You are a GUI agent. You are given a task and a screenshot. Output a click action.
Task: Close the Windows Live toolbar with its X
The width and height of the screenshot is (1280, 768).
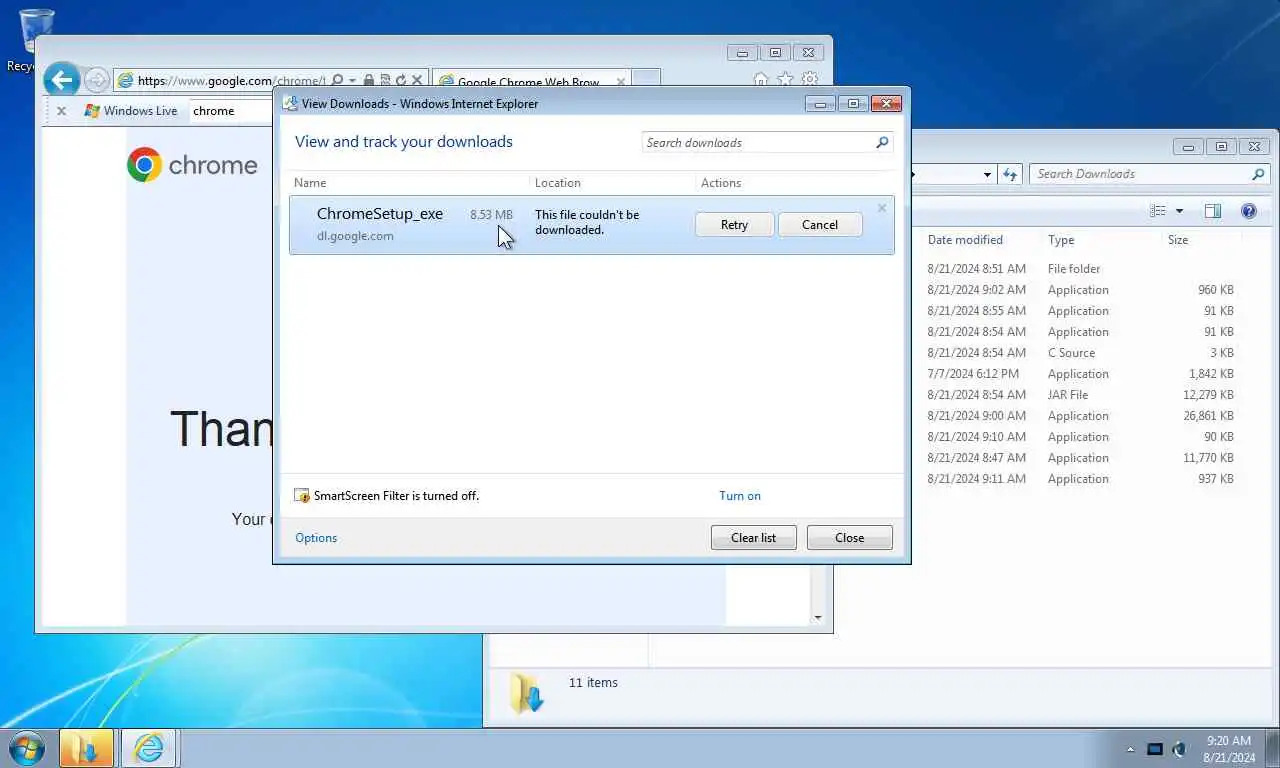(x=61, y=111)
